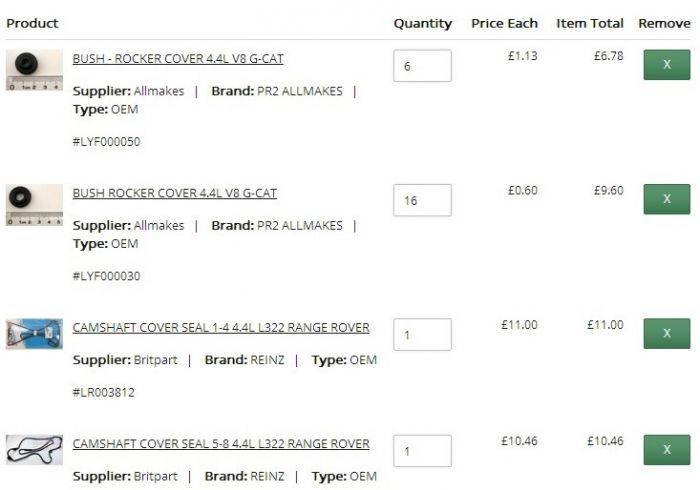This screenshot has height=490, width=700.
Task: View blue thumbnail of camshaft seal 1-4
Action: (34, 334)
